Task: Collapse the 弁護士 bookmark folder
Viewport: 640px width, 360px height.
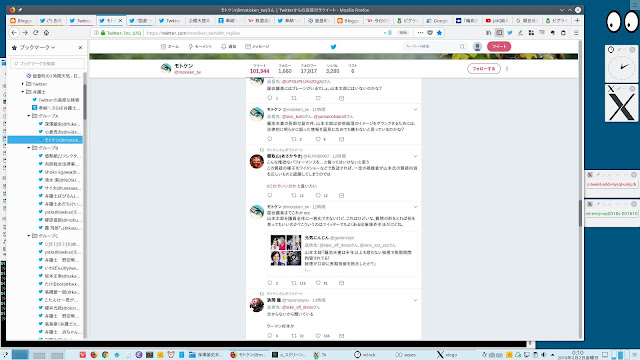Action: point(23,92)
